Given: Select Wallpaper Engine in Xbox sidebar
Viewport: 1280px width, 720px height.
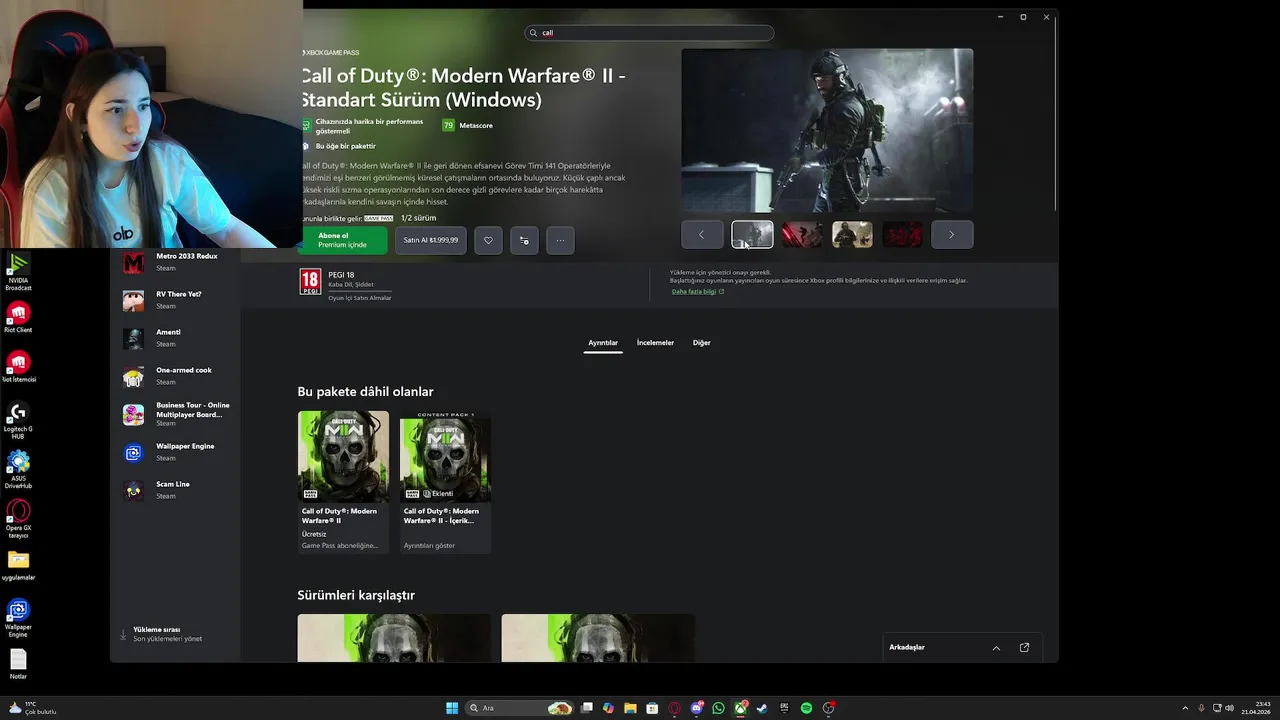Looking at the screenshot, I should click(x=176, y=452).
